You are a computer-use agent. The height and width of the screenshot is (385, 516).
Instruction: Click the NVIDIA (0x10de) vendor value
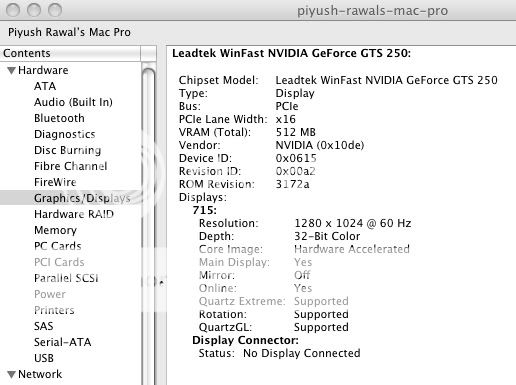click(x=319, y=145)
